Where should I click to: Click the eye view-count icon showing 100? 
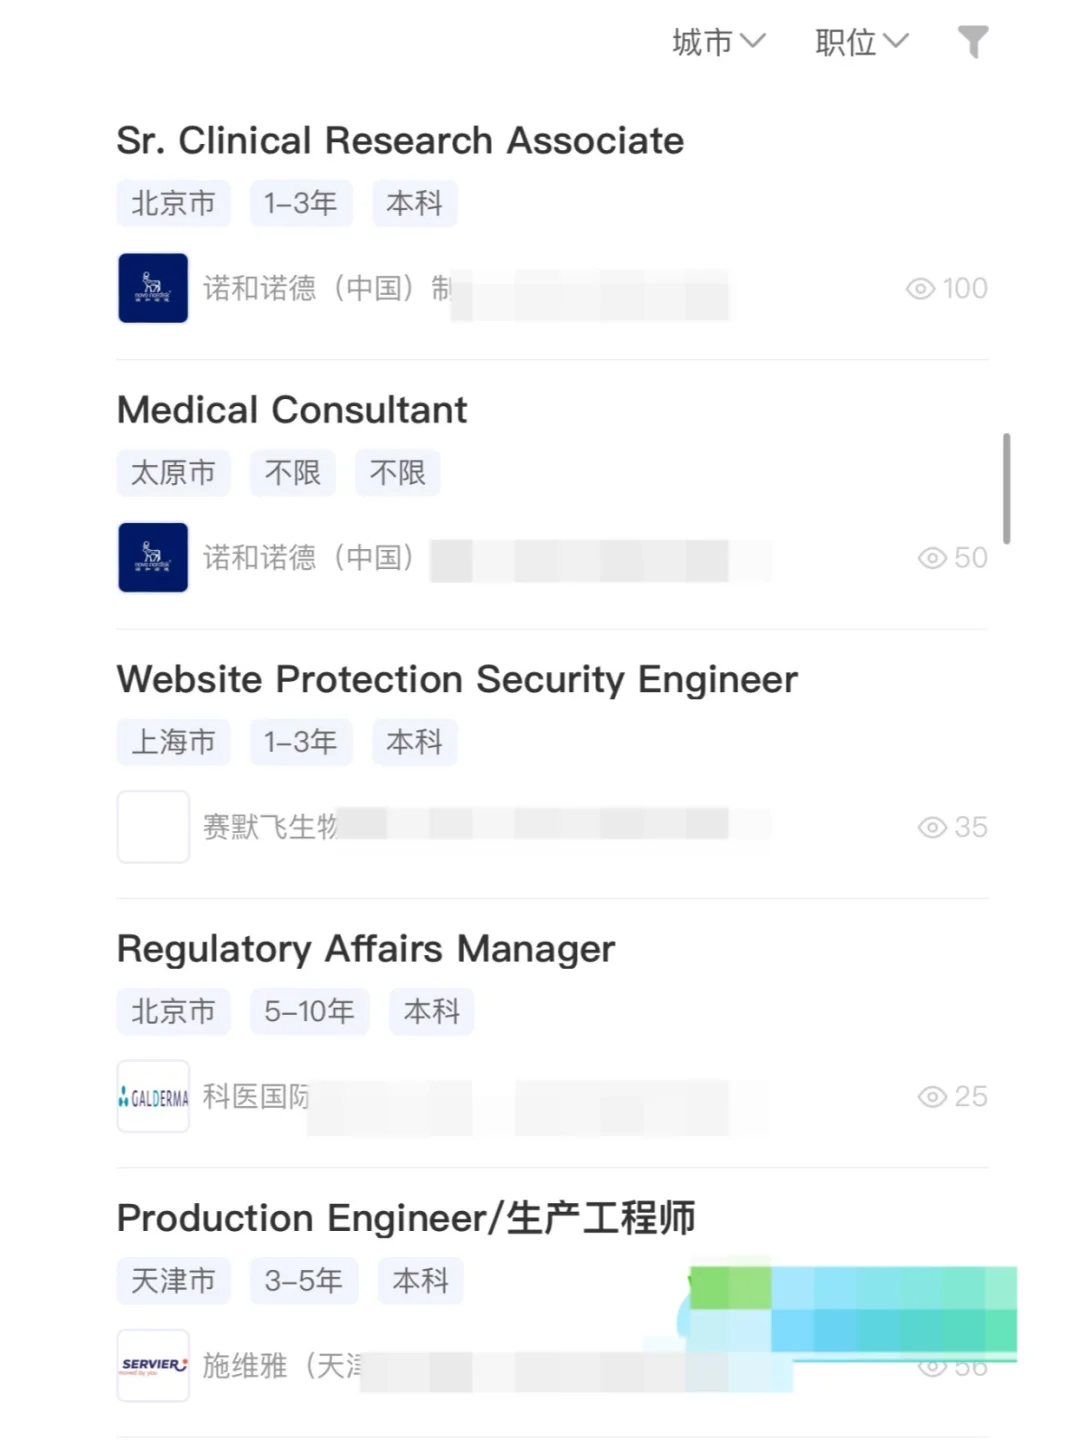920,289
